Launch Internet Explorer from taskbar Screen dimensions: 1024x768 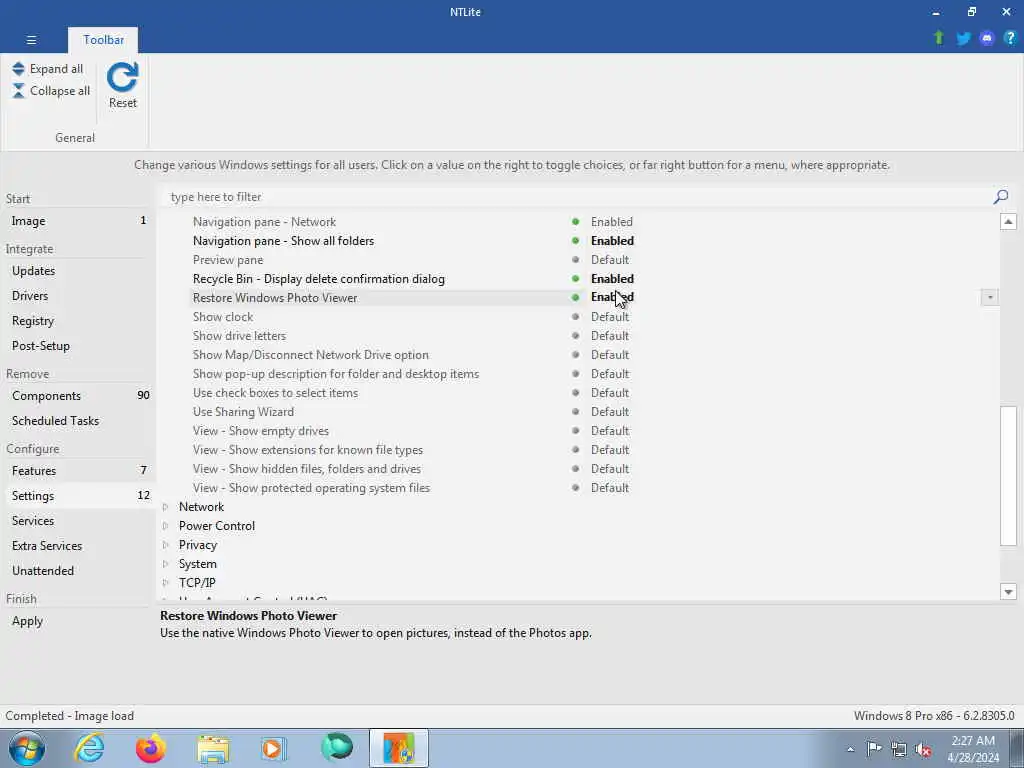[x=89, y=748]
